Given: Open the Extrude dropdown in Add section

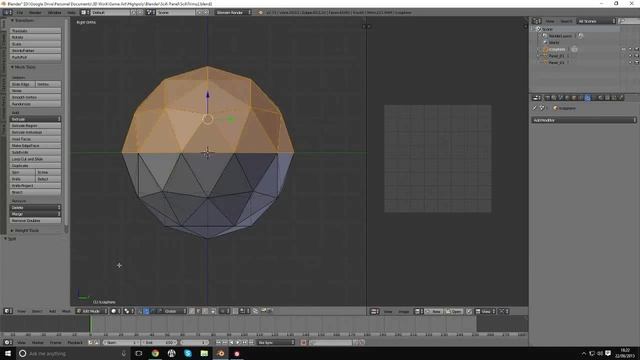Looking at the screenshot, I should pyautogui.click(x=36, y=119).
